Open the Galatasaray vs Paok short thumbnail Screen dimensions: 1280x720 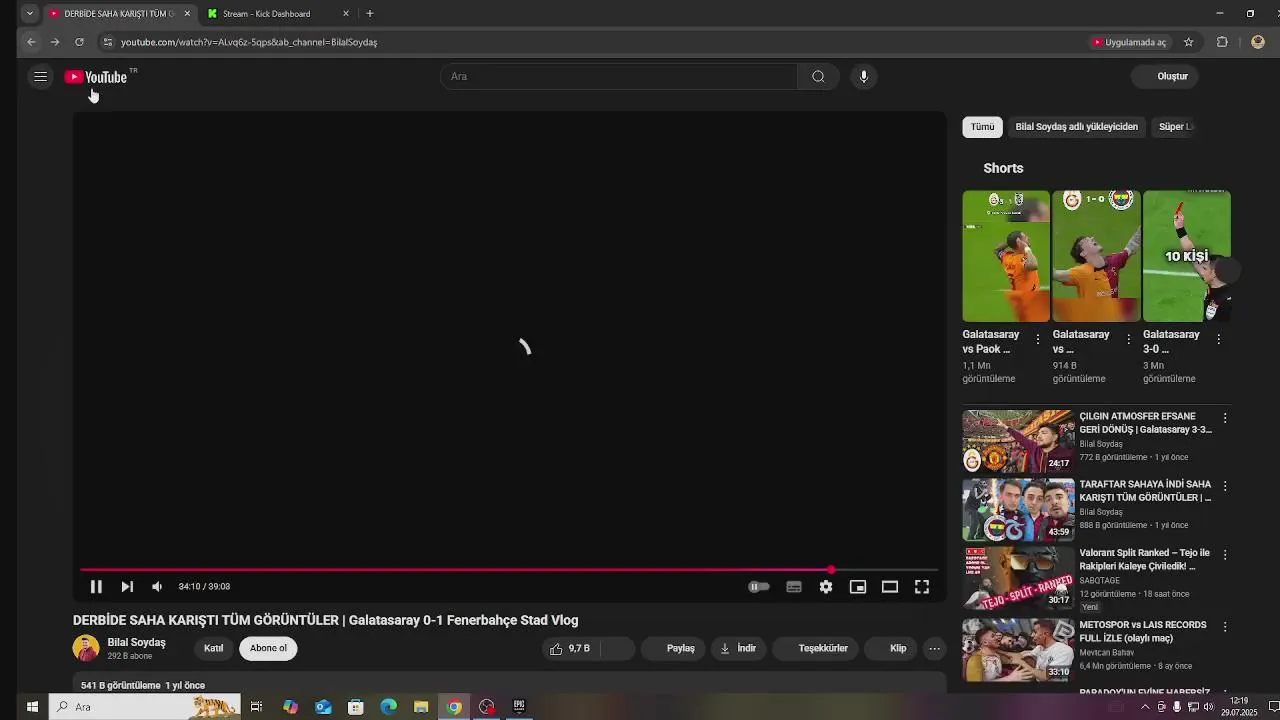(x=1006, y=256)
